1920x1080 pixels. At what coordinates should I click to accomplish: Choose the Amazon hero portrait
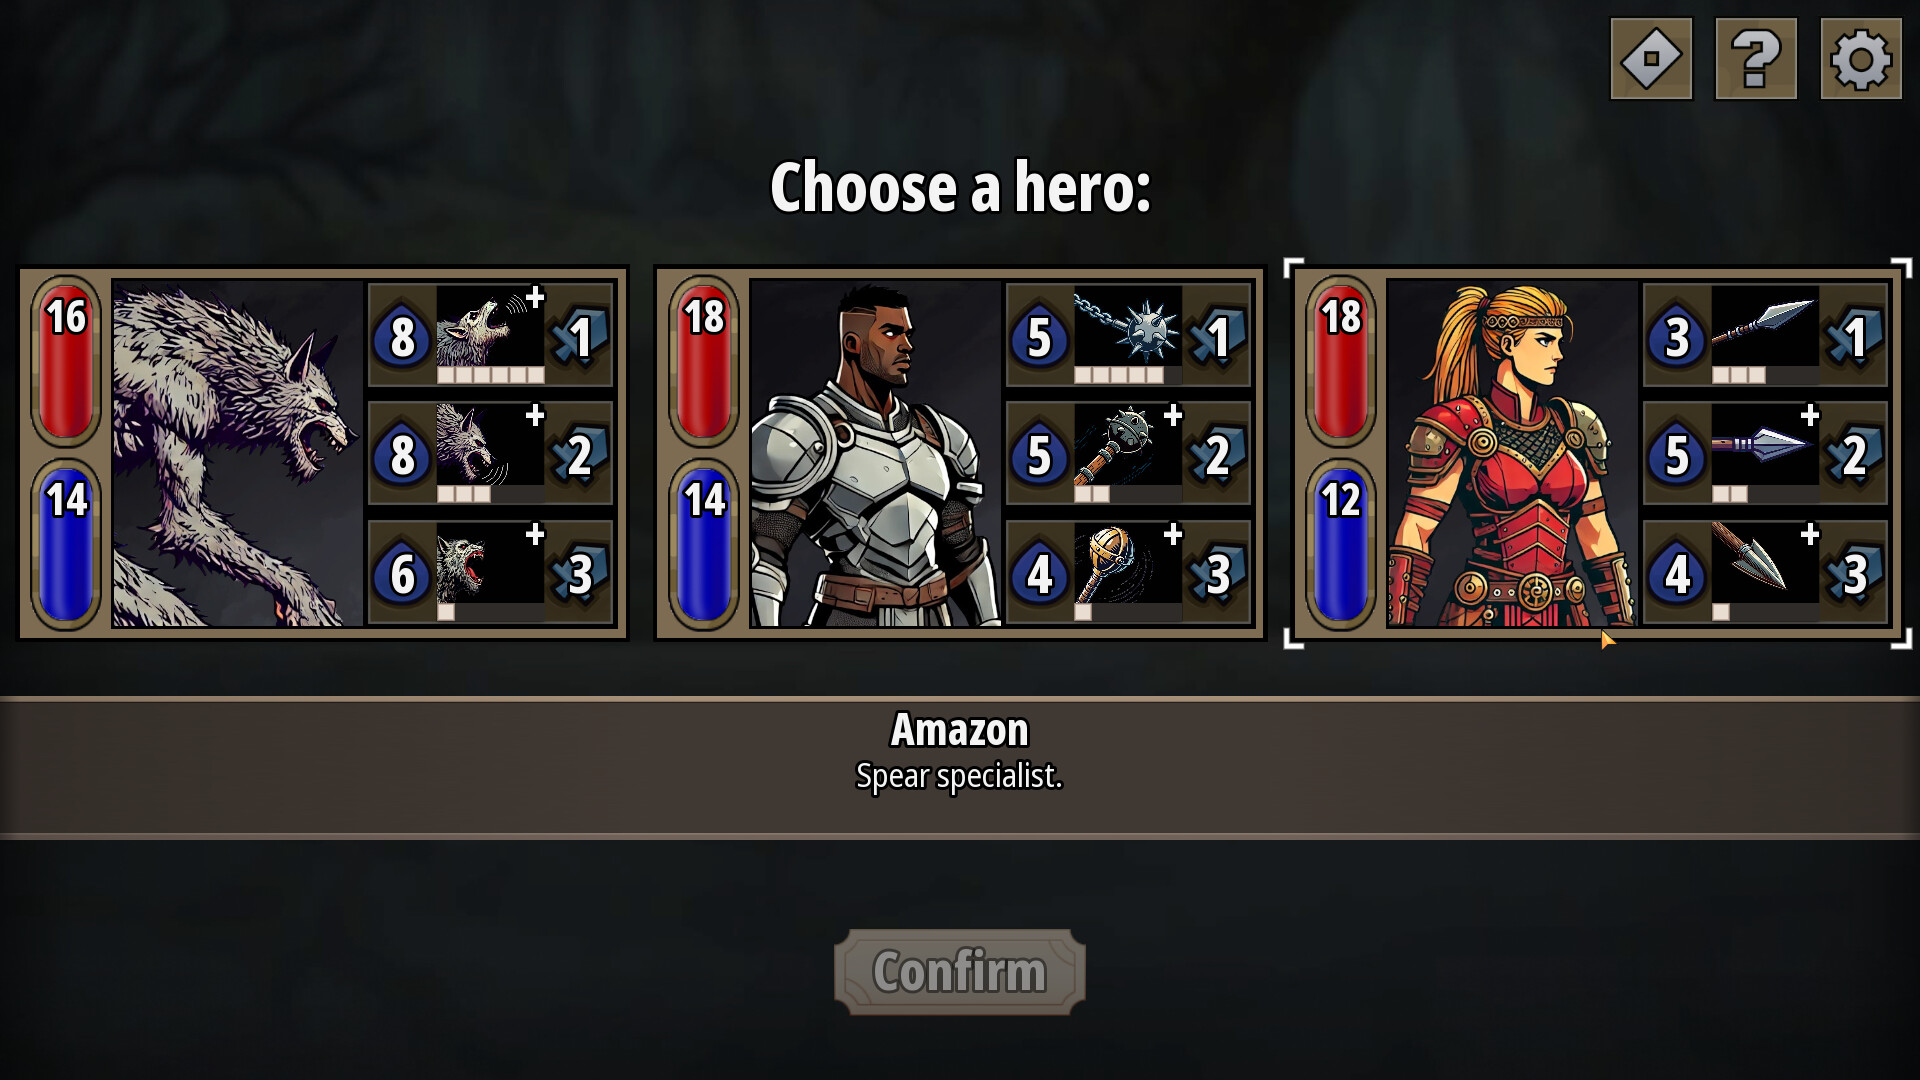point(1513,453)
